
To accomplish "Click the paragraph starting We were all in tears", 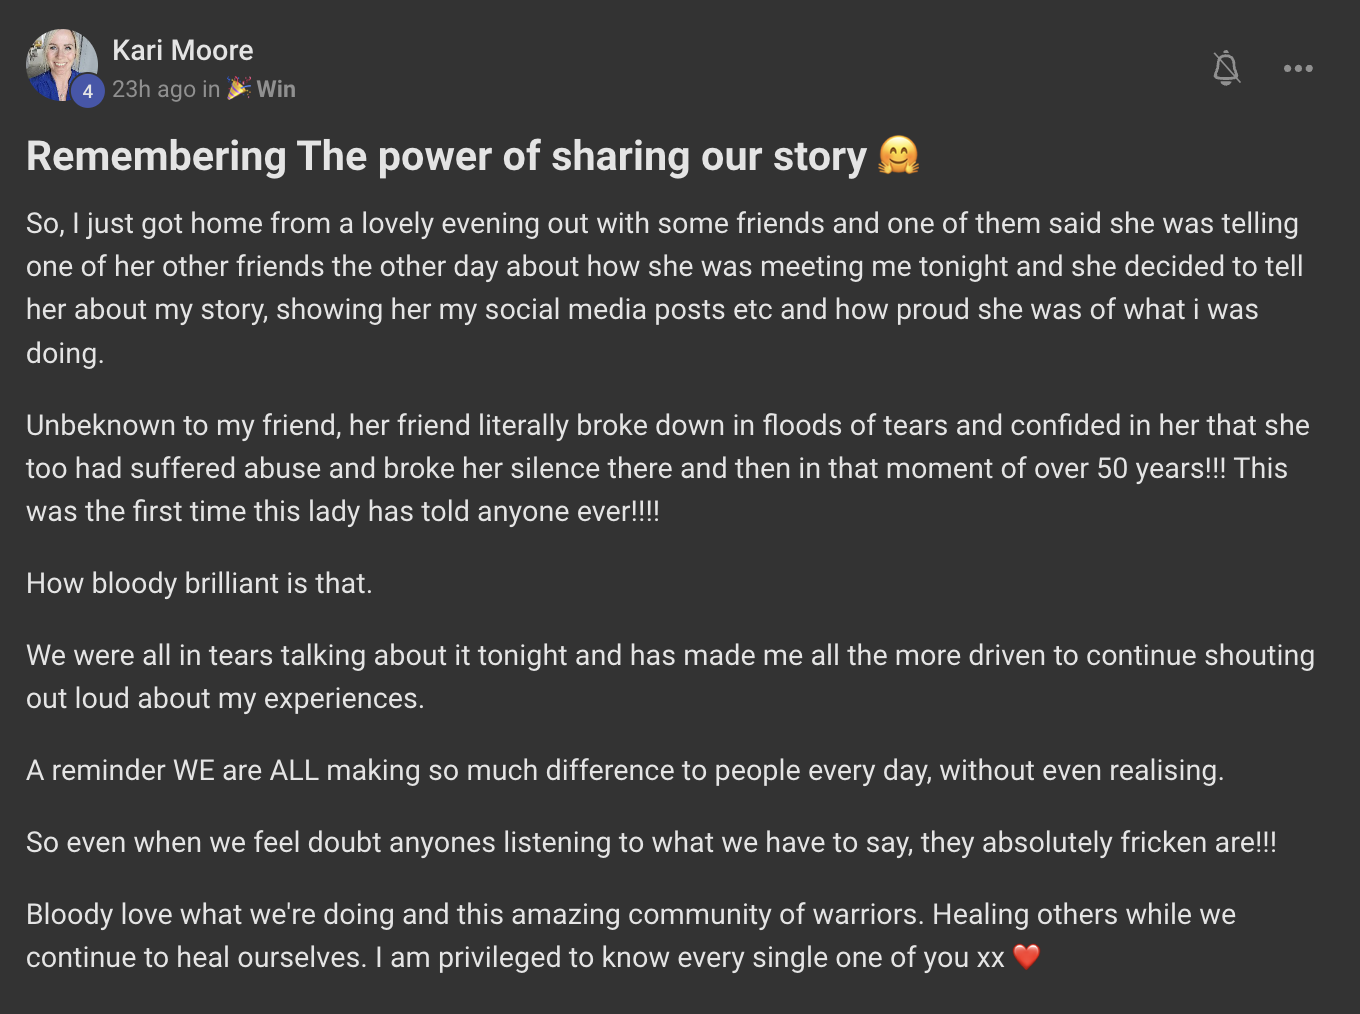I will point(670,677).
